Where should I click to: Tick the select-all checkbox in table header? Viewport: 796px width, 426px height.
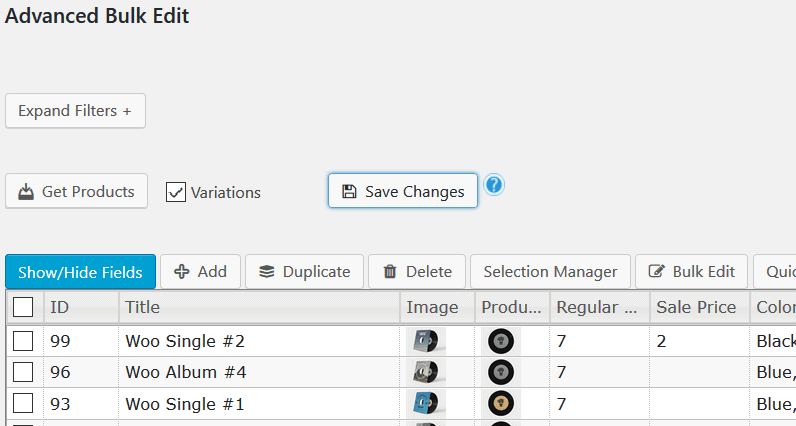click(x=23, y=307)
